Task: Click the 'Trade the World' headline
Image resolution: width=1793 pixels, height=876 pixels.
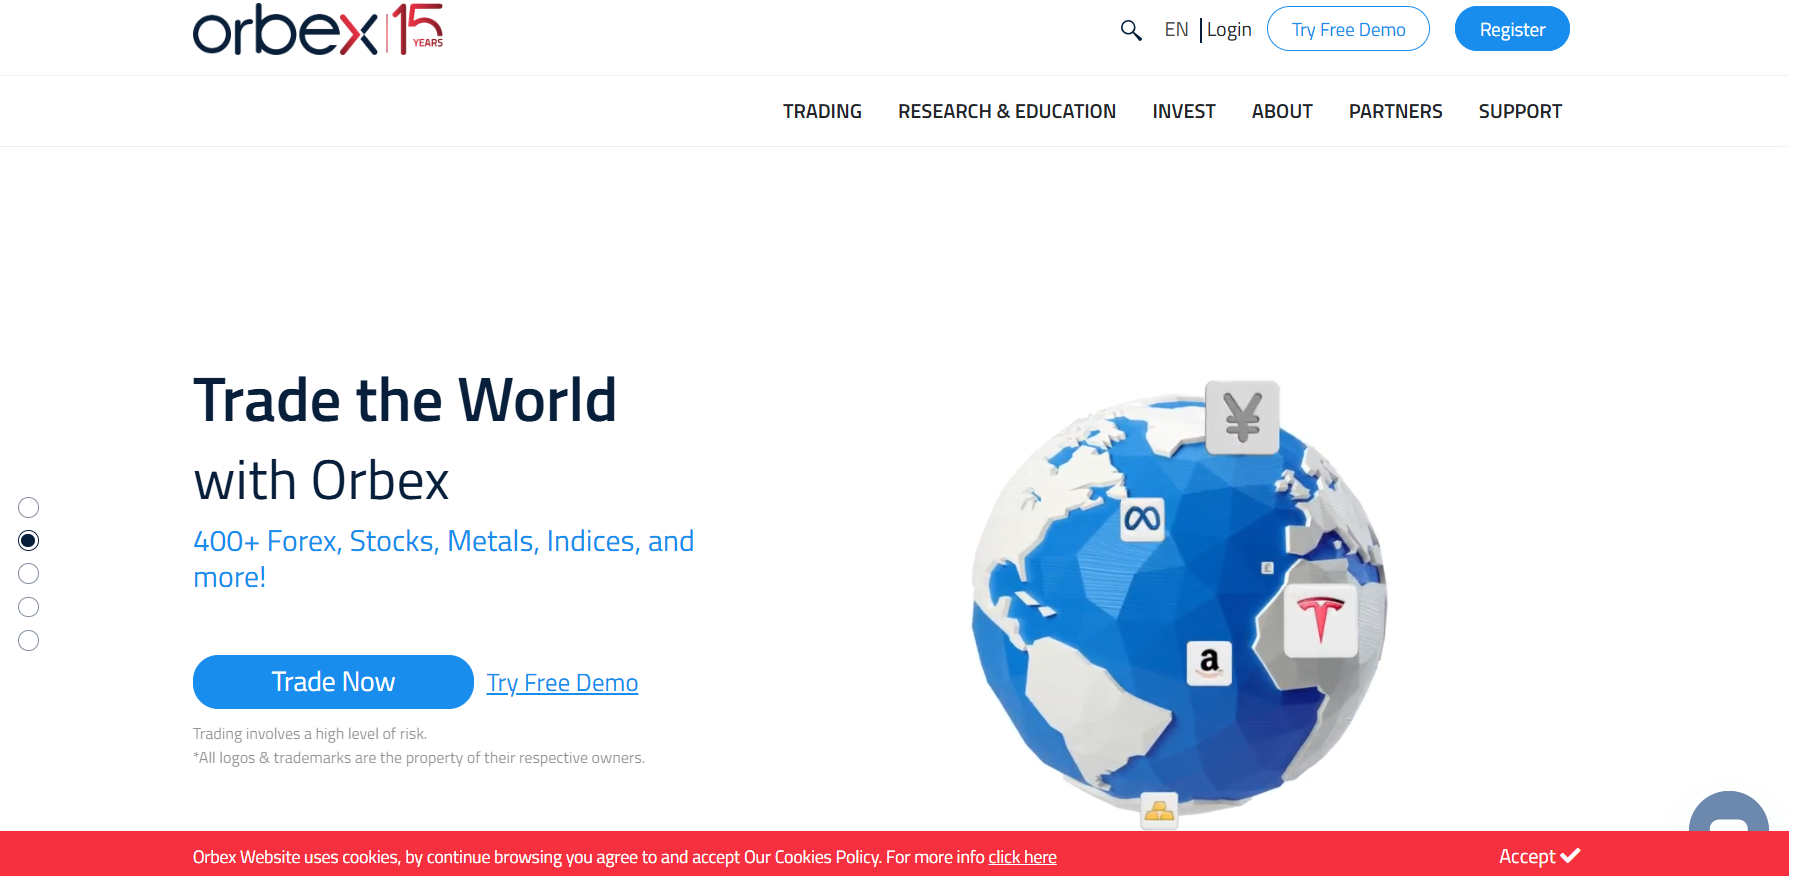Action: [404, 400]
